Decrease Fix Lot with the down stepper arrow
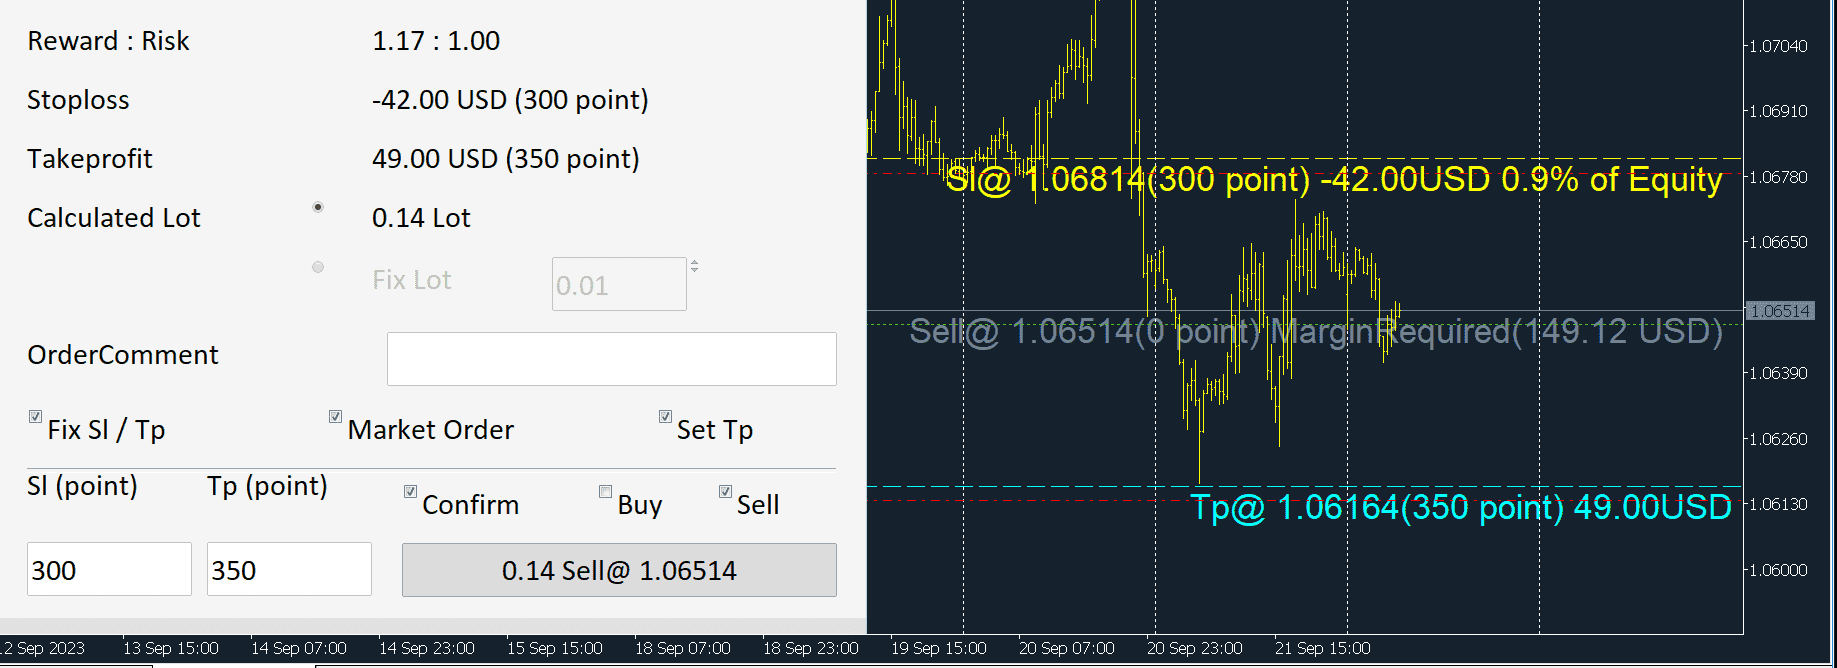This screenshot has height=668, width=1837. pyautogui.click(x=694, y=270)
